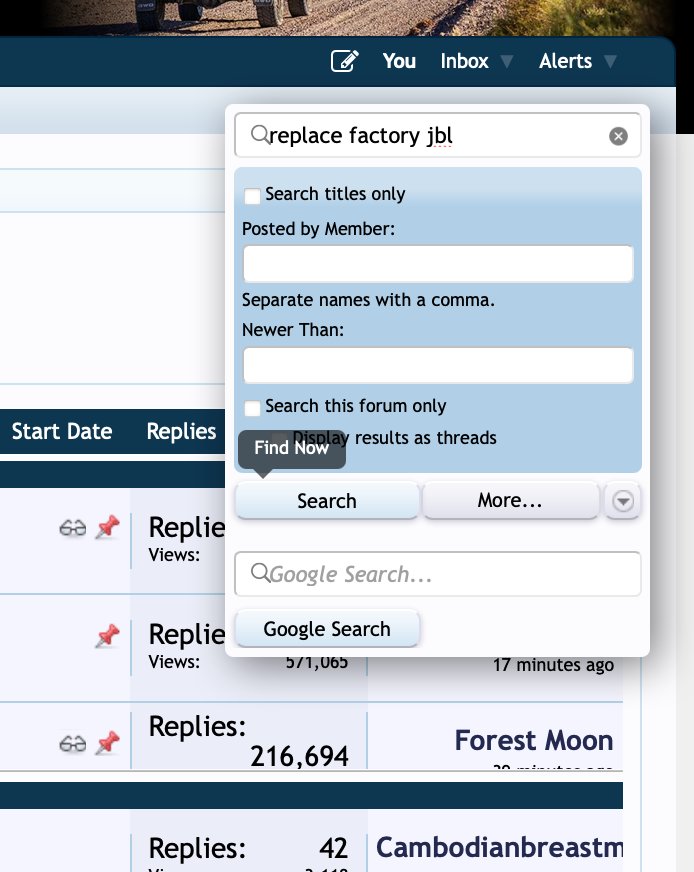Focus the replace factory jbl search field
Viewport: 694px width, 872px height.
click(x=438, y=135)
